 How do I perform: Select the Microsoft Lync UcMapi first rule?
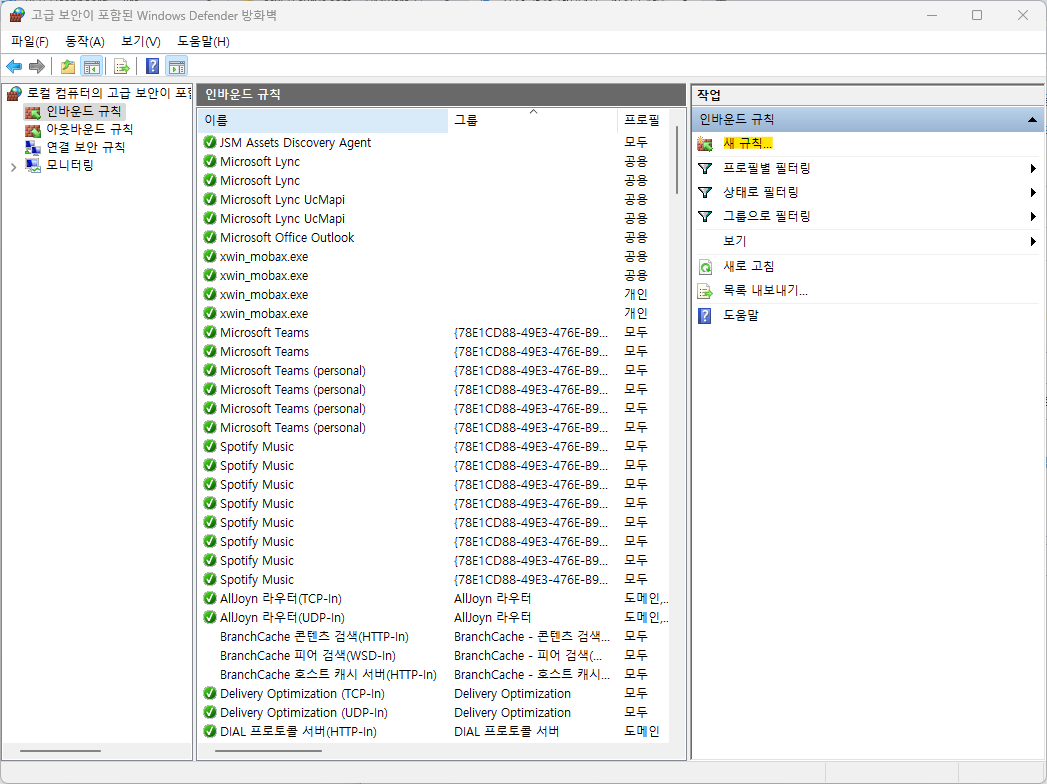282,200
